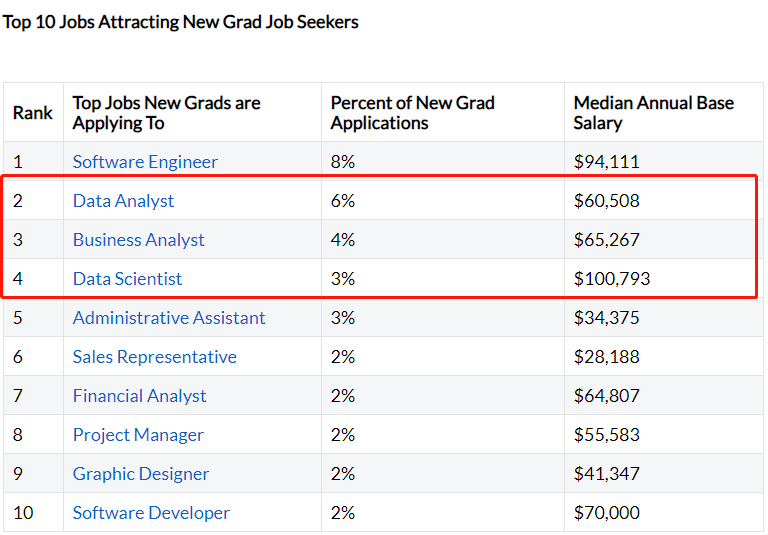The width and height of the screenshot is (768, 535).
Task: Open the Administrative Assistant link
Action: point(169,318)
